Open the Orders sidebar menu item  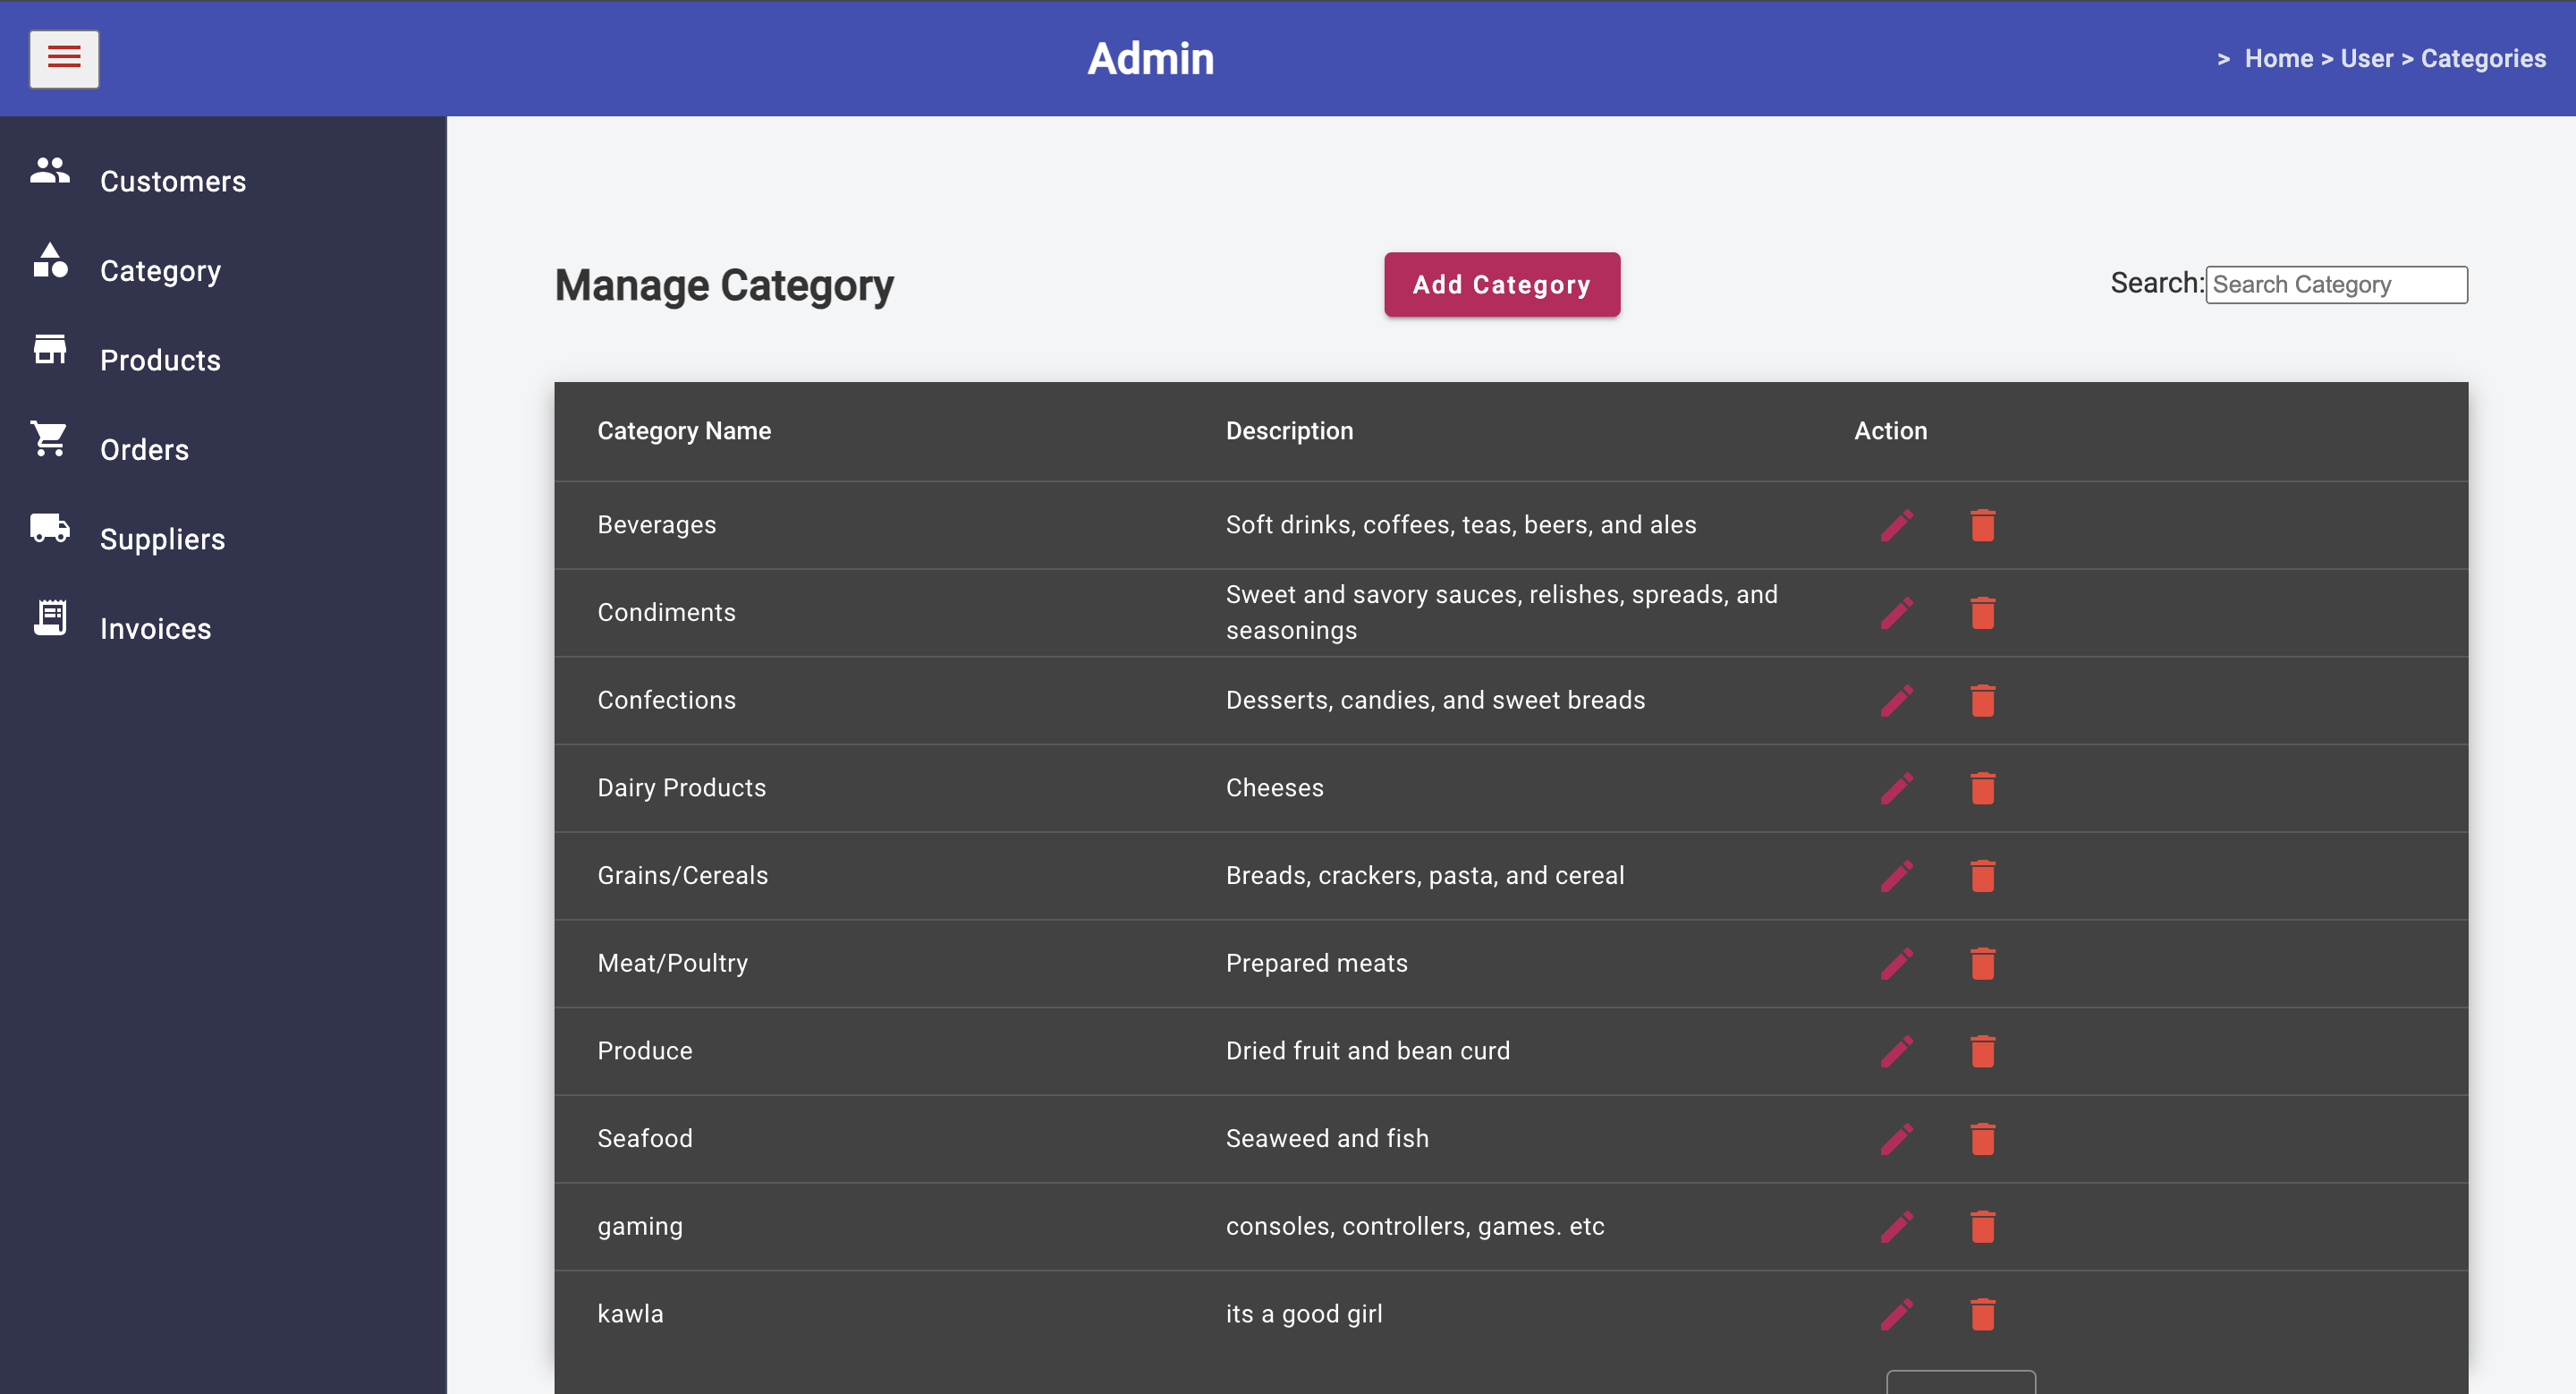144,450
